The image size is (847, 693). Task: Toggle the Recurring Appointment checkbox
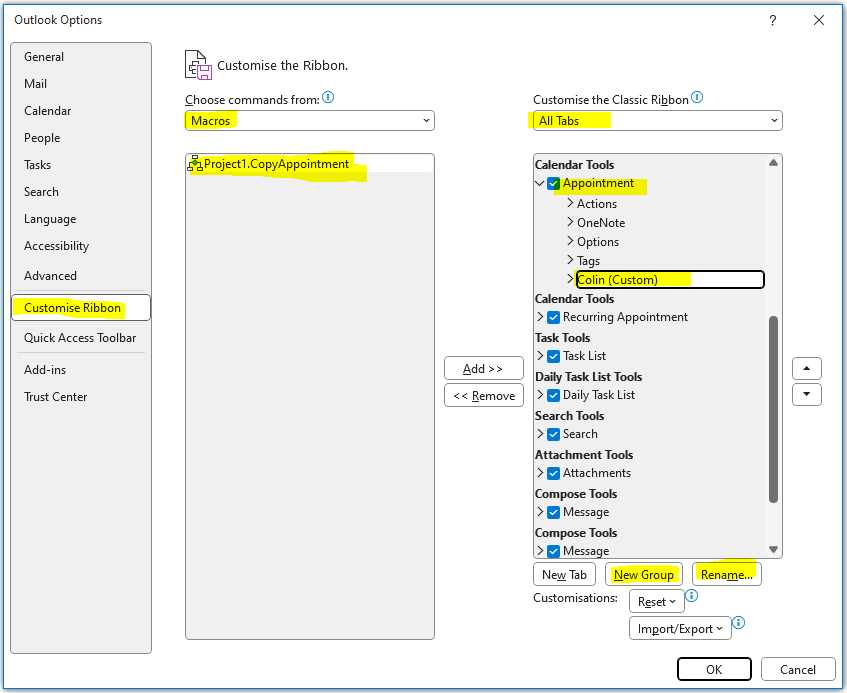pos(553,317)
